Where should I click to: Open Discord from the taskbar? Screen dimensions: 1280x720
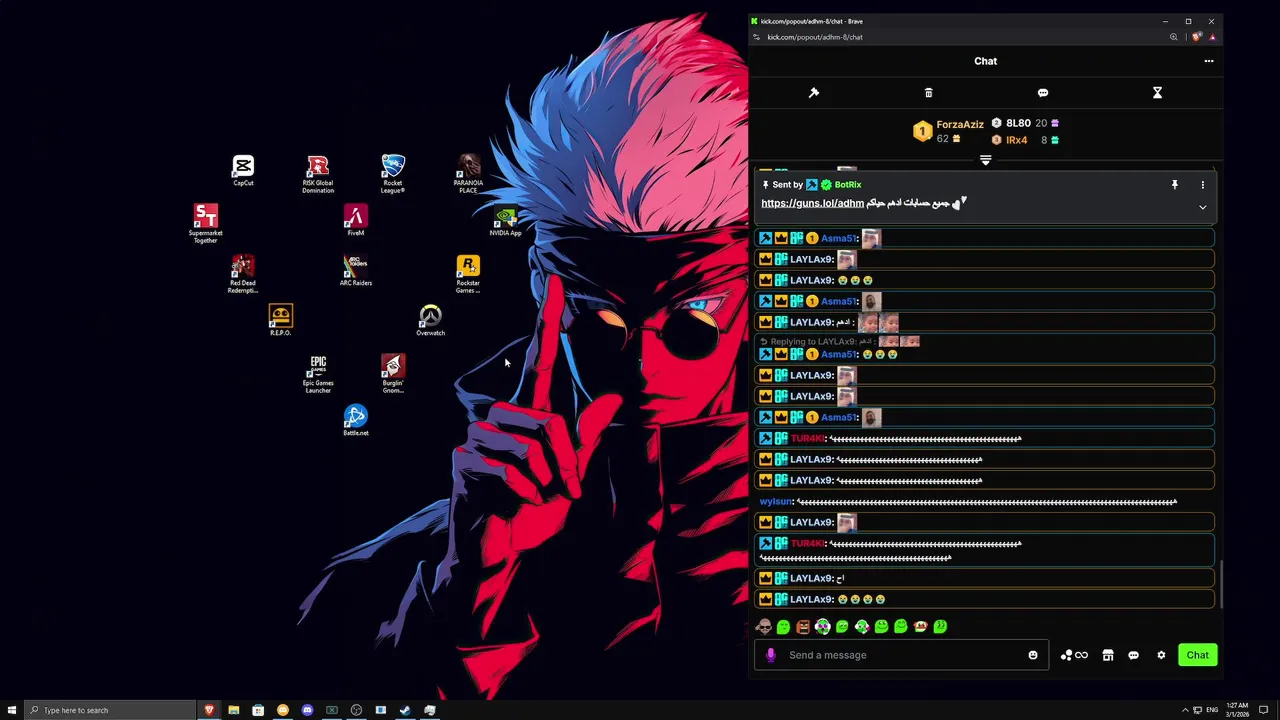(x=307, y=710)
